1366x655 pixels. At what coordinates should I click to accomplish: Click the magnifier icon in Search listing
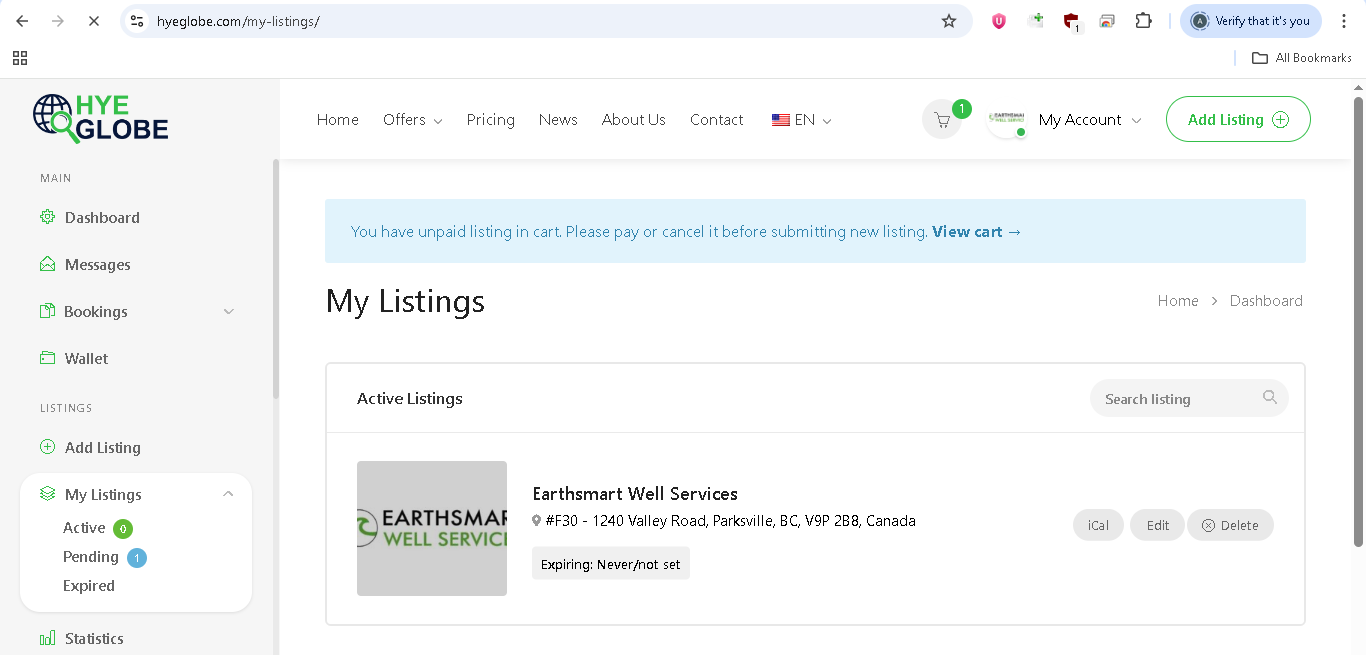point(1269,398)
